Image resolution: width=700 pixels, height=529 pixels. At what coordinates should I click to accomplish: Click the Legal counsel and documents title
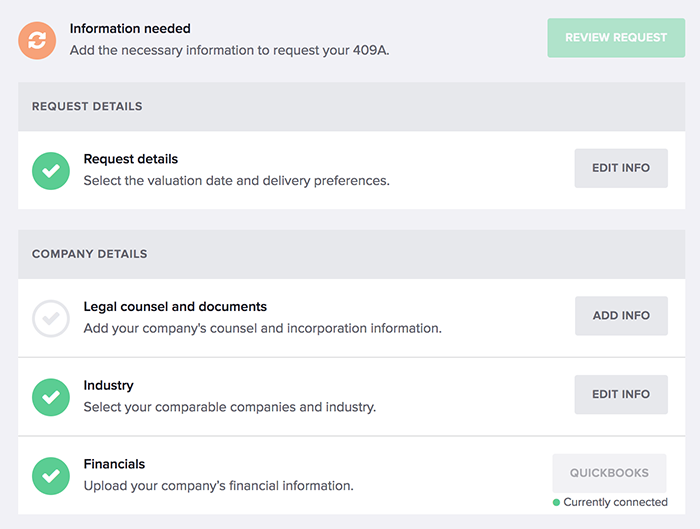(x=175, y=307)
